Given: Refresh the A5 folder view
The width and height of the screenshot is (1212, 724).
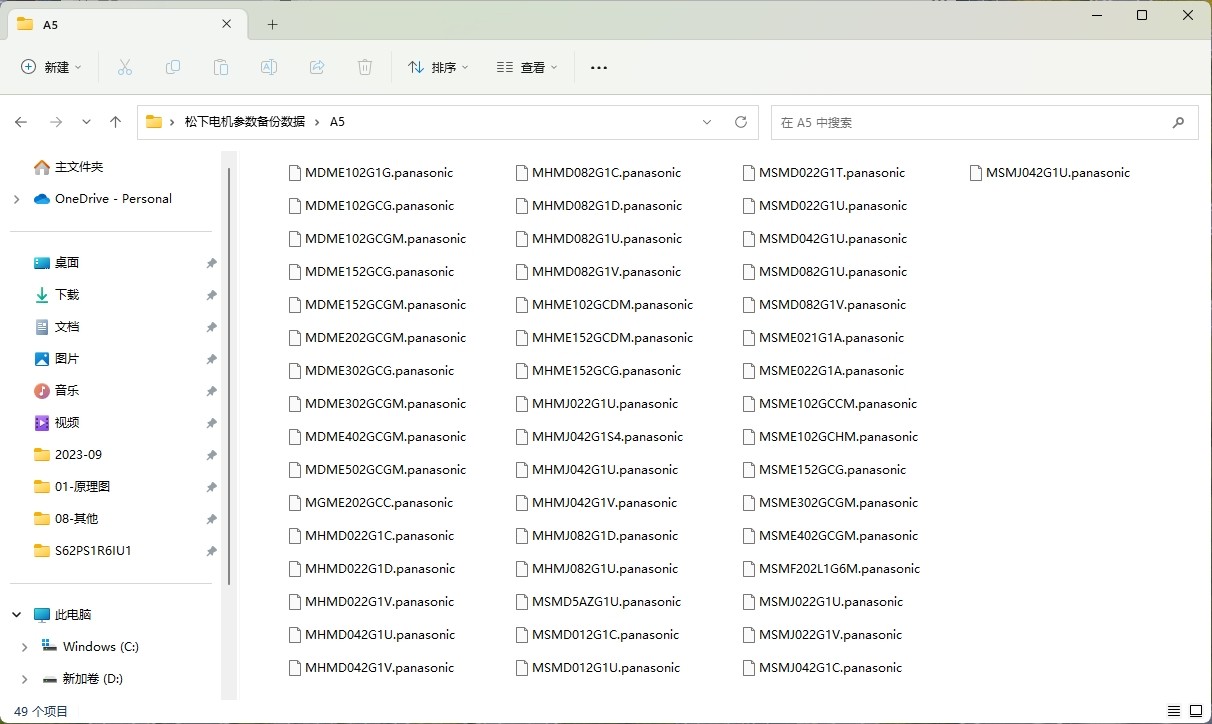Looking at the screenshot, I should 741,122.
